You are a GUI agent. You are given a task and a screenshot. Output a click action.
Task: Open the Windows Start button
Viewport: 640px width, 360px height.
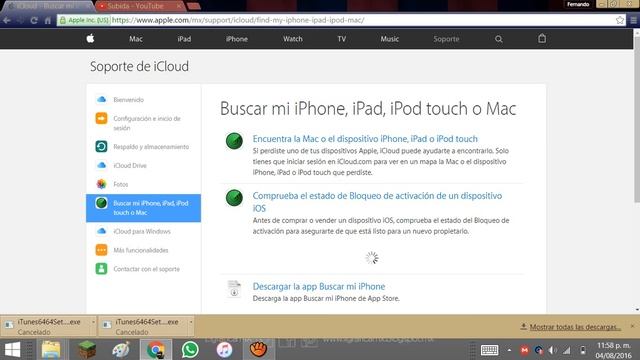pyautogui.click(x=12, y=350)
